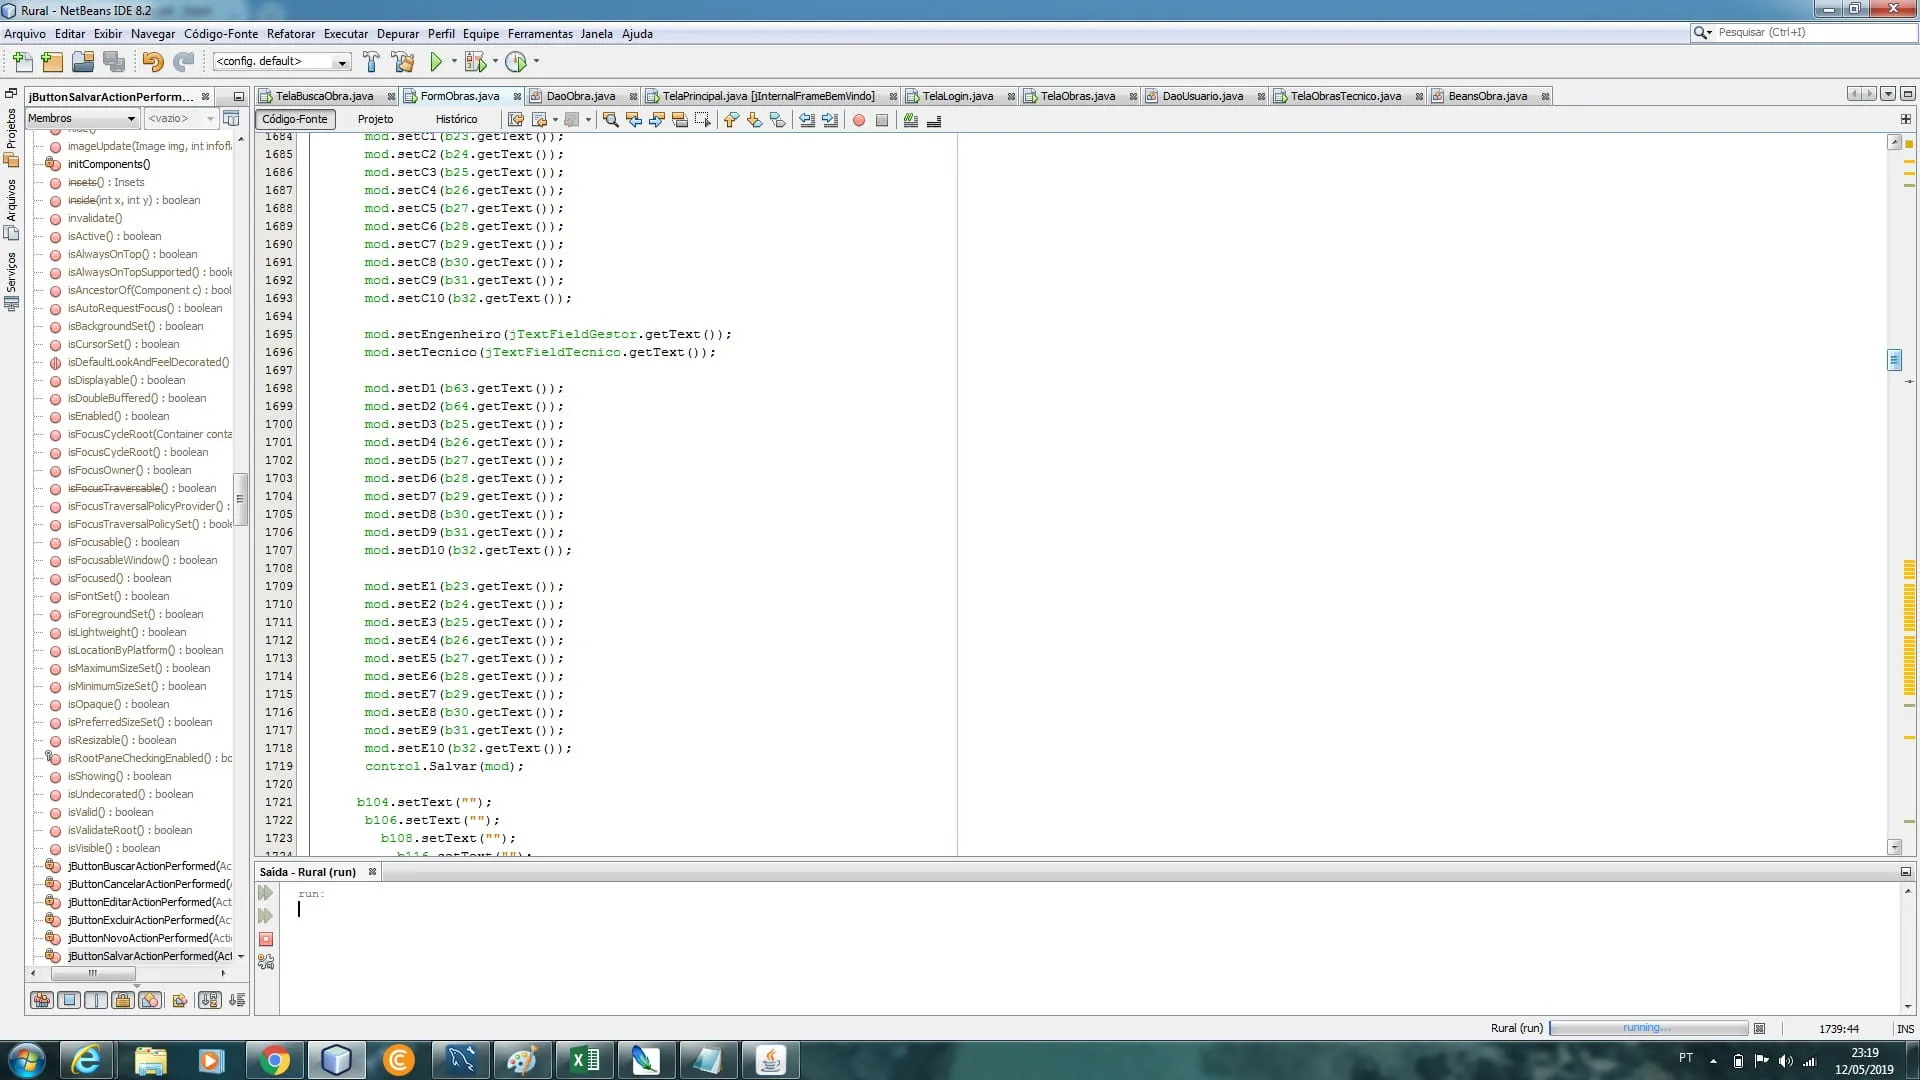Open the Membros combo box
1920x1080 pixels.
pyautogui.click(x=82, y=118)
